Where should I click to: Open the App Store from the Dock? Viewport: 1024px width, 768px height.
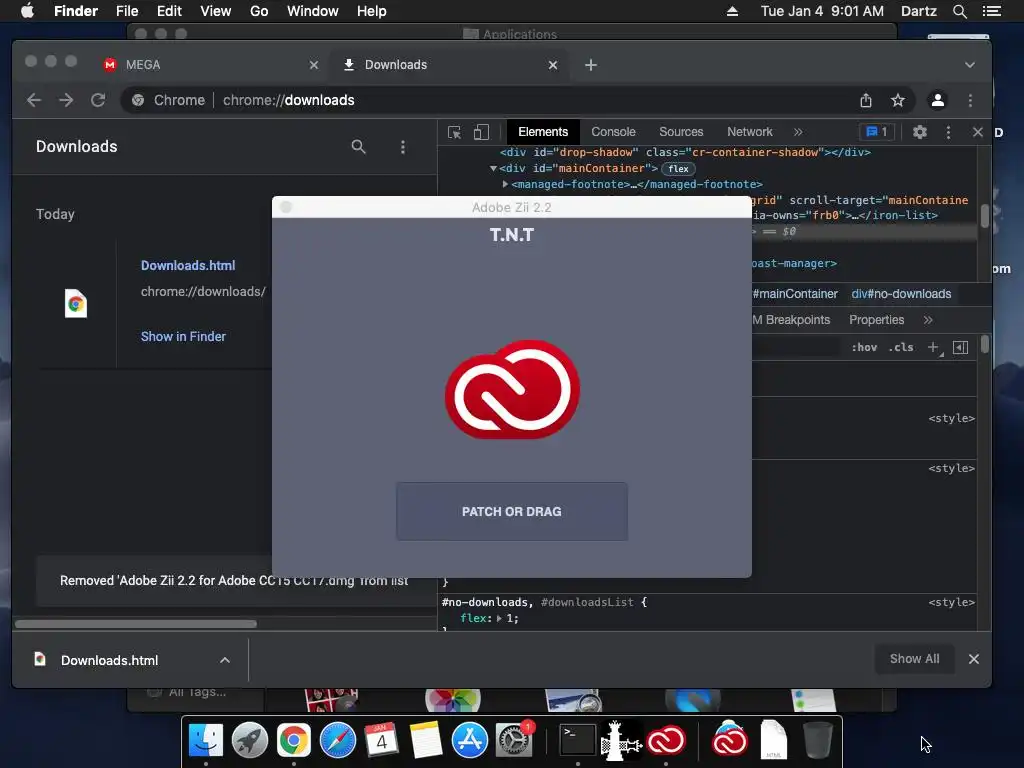click(470, 741)
